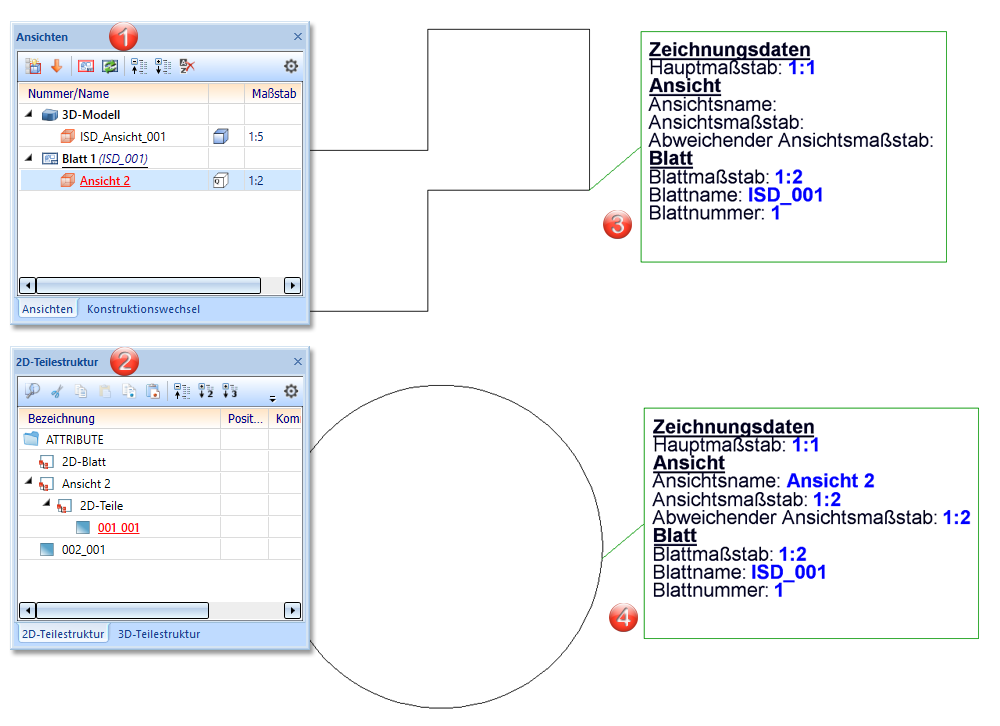Collapse Ansicht 2 node in 2D-Teilestruktur

tap(29, 482)
